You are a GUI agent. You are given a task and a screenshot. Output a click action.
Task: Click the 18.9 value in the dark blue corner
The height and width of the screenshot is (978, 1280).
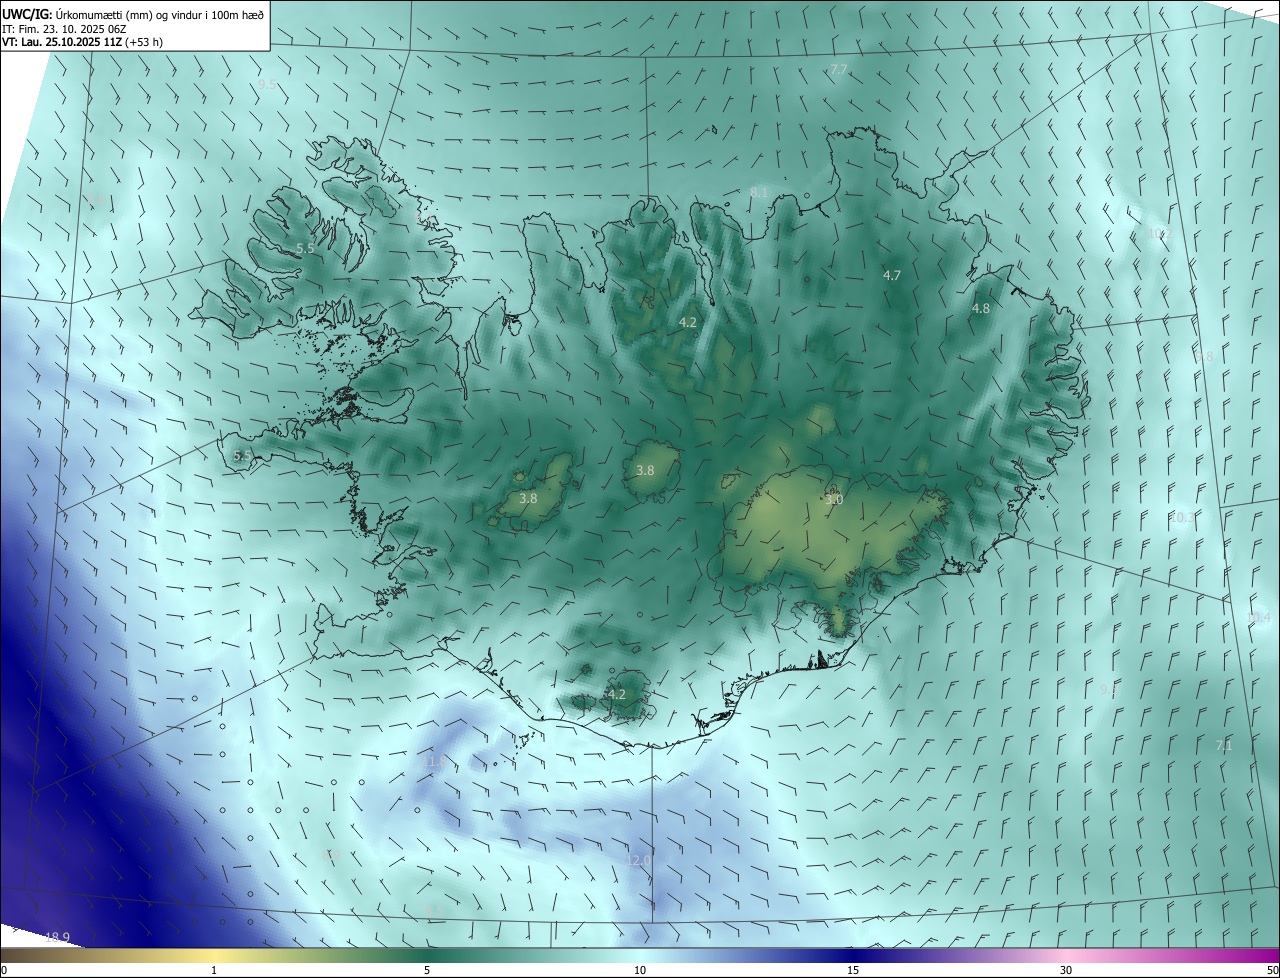pyautogui.click(x=58, y=937)
